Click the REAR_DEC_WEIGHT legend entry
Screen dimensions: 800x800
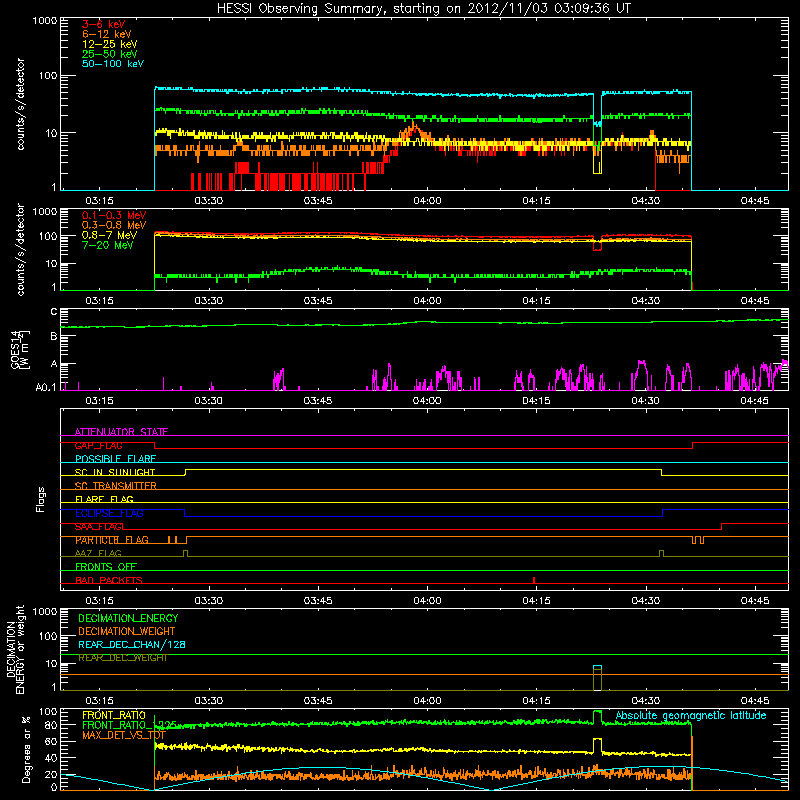point(122,658)
